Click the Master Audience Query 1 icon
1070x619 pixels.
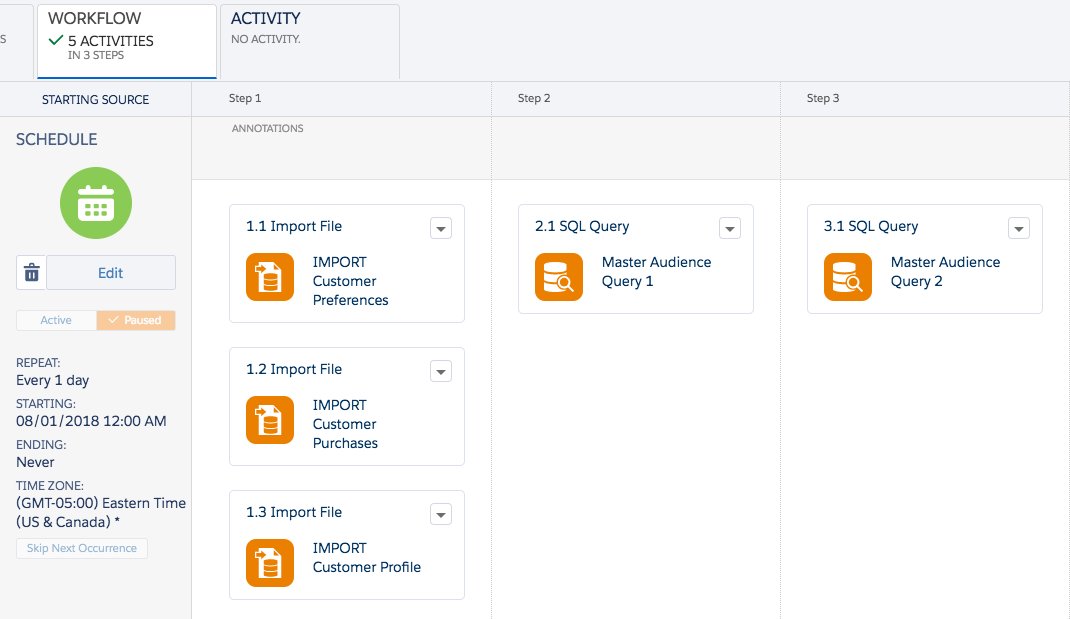click(x=559, y=278)
